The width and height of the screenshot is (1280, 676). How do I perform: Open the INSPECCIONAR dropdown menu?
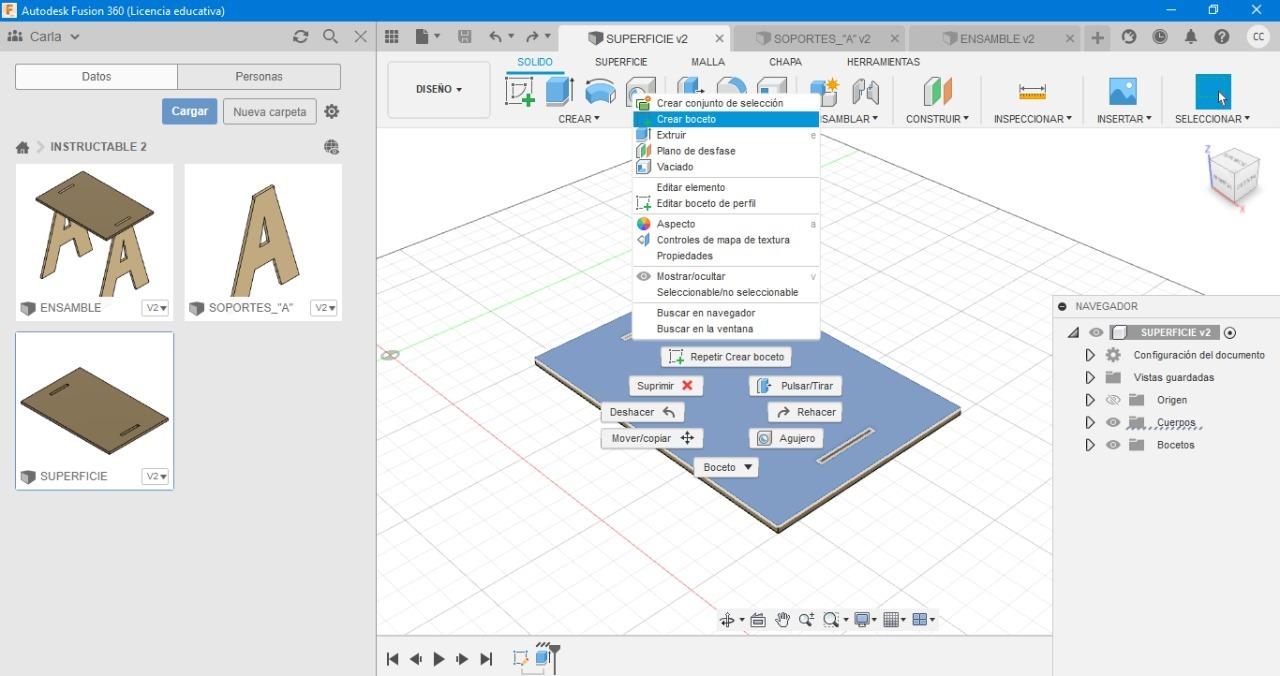point(1032,119)
